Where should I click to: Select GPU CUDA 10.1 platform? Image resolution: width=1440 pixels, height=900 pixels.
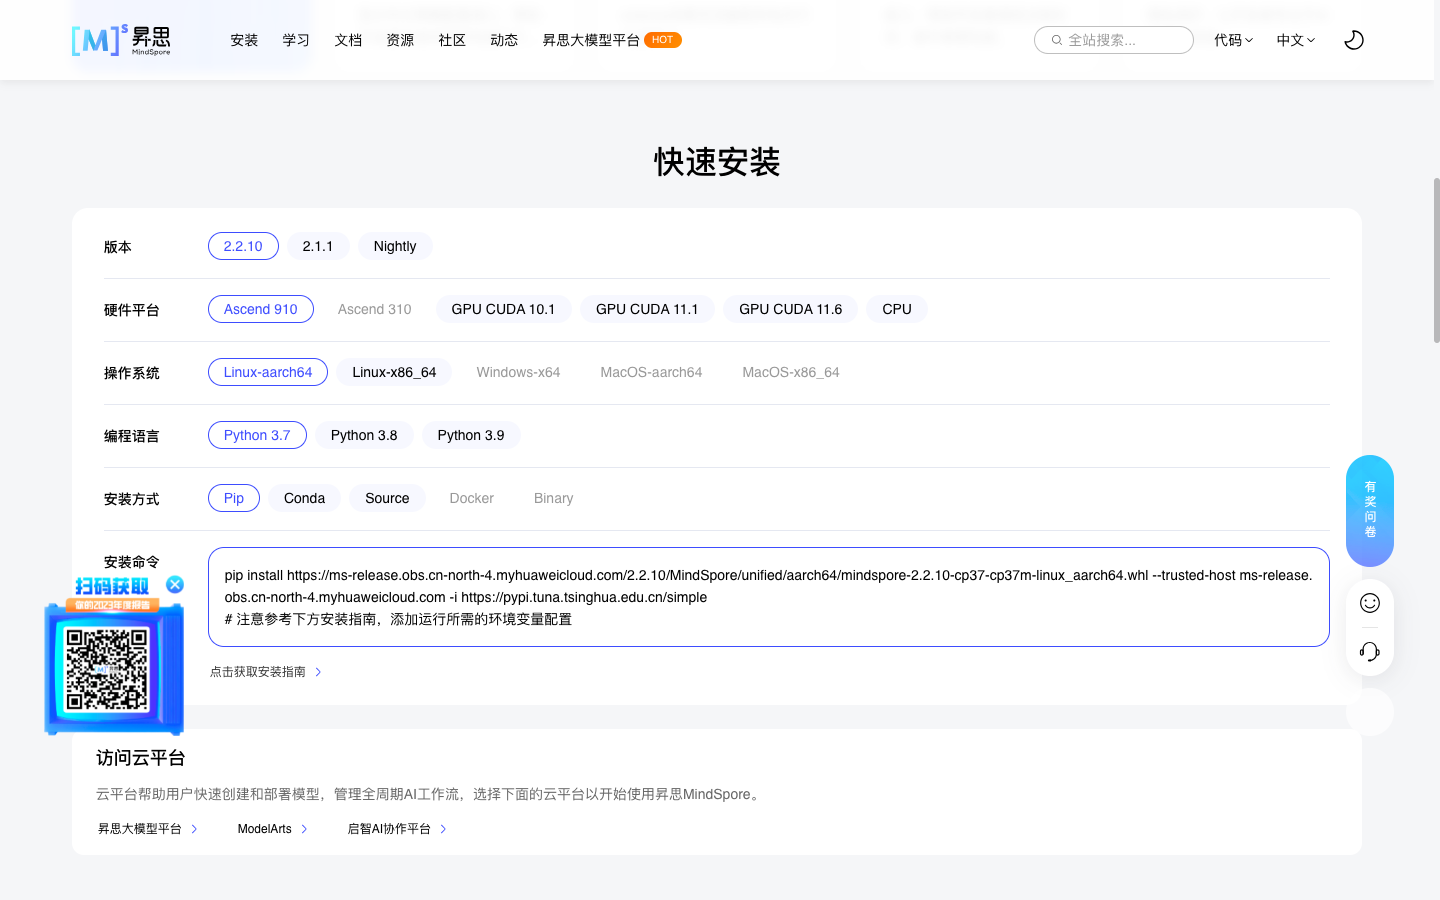[503, 309]
